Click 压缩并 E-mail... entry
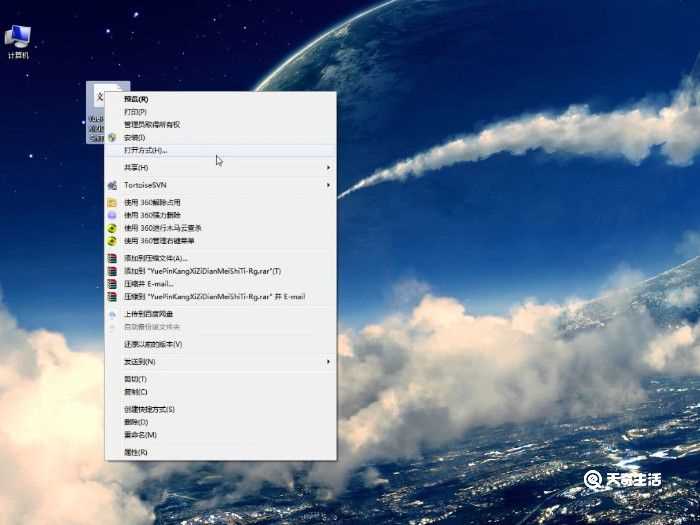The width and height of the screenshot is (700, 525). click(x=221, y=284)
